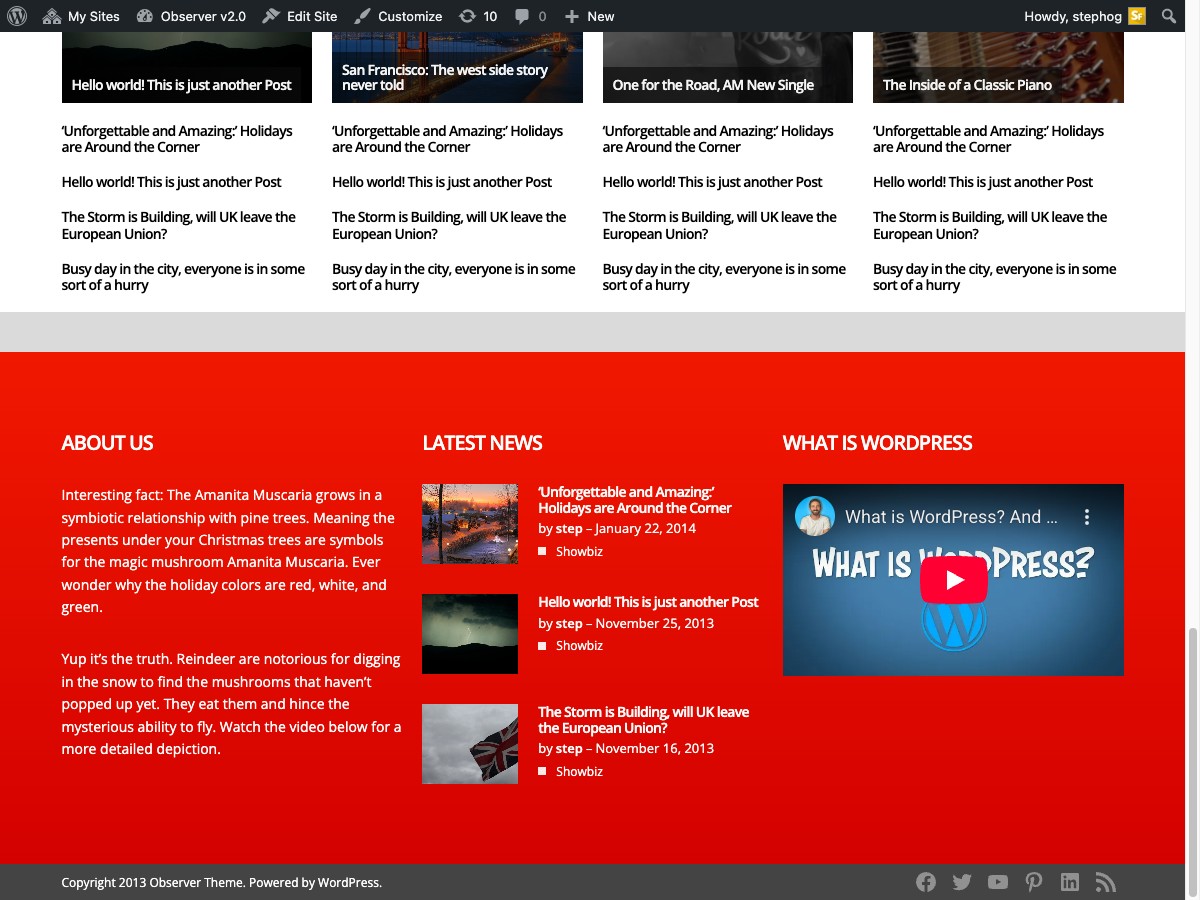
Task: Click Edit Site in admin bar
Action: (300, 16)
